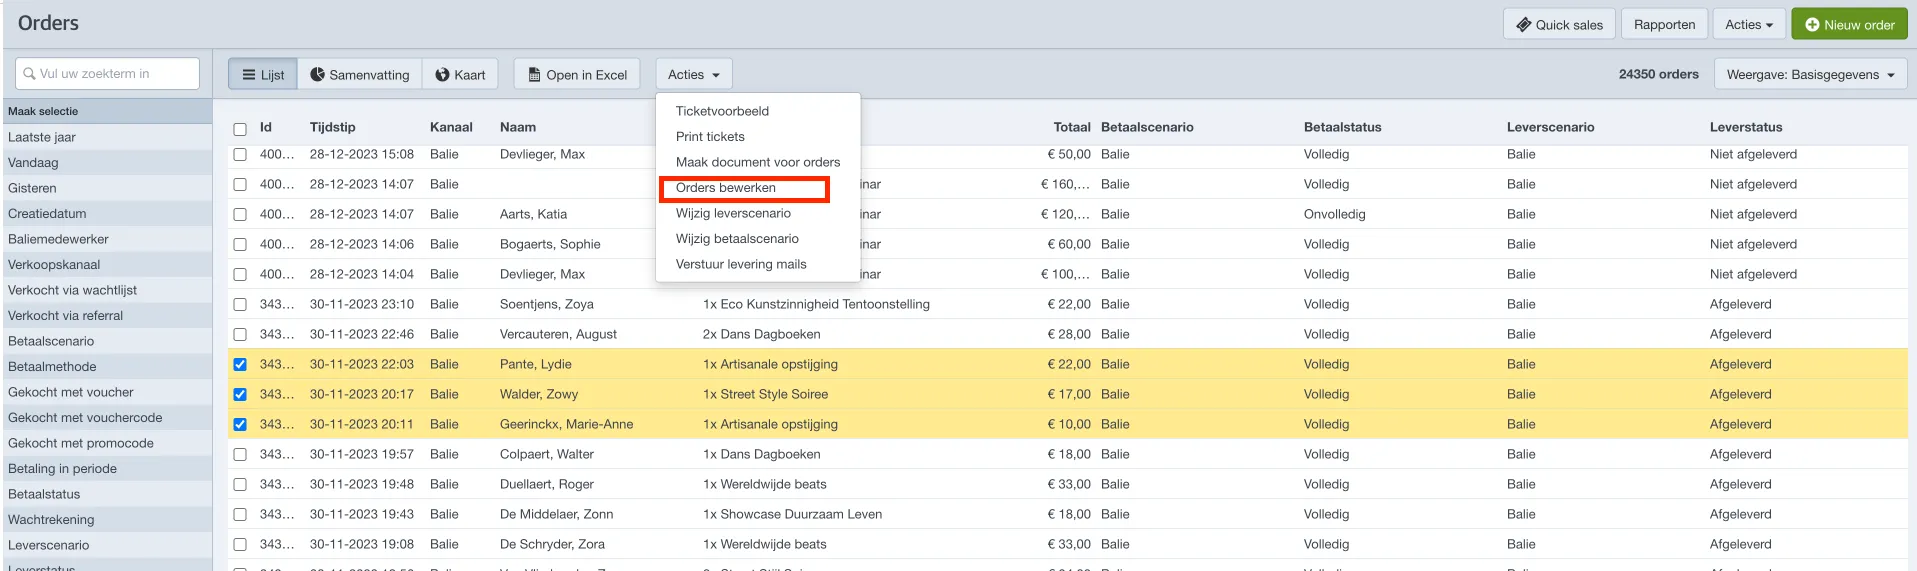This screenshot has height=571, width=1917.
Task: Check the order row of Duellaert, Roger
Action: pos(240,484)
